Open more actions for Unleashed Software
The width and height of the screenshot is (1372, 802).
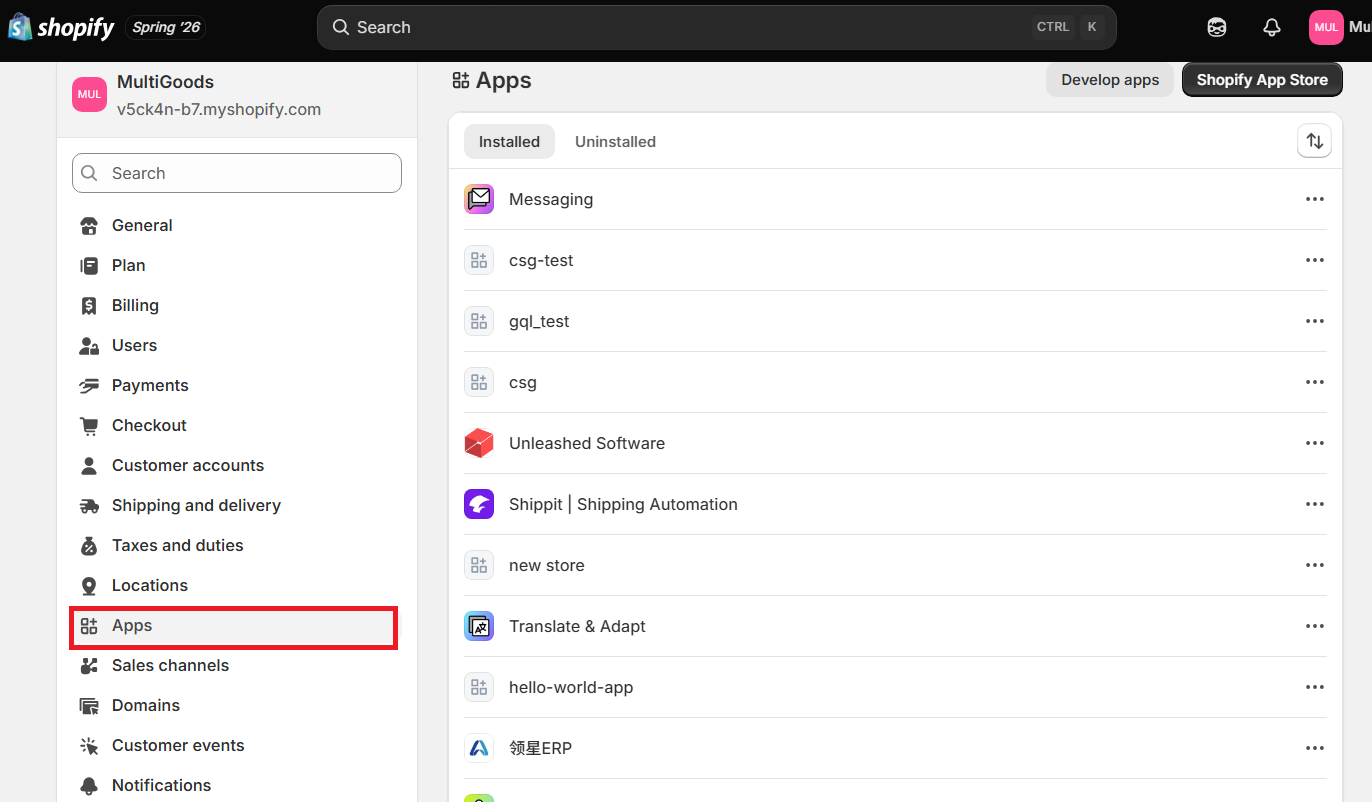pyautogui.click(x=1314, y=443)
